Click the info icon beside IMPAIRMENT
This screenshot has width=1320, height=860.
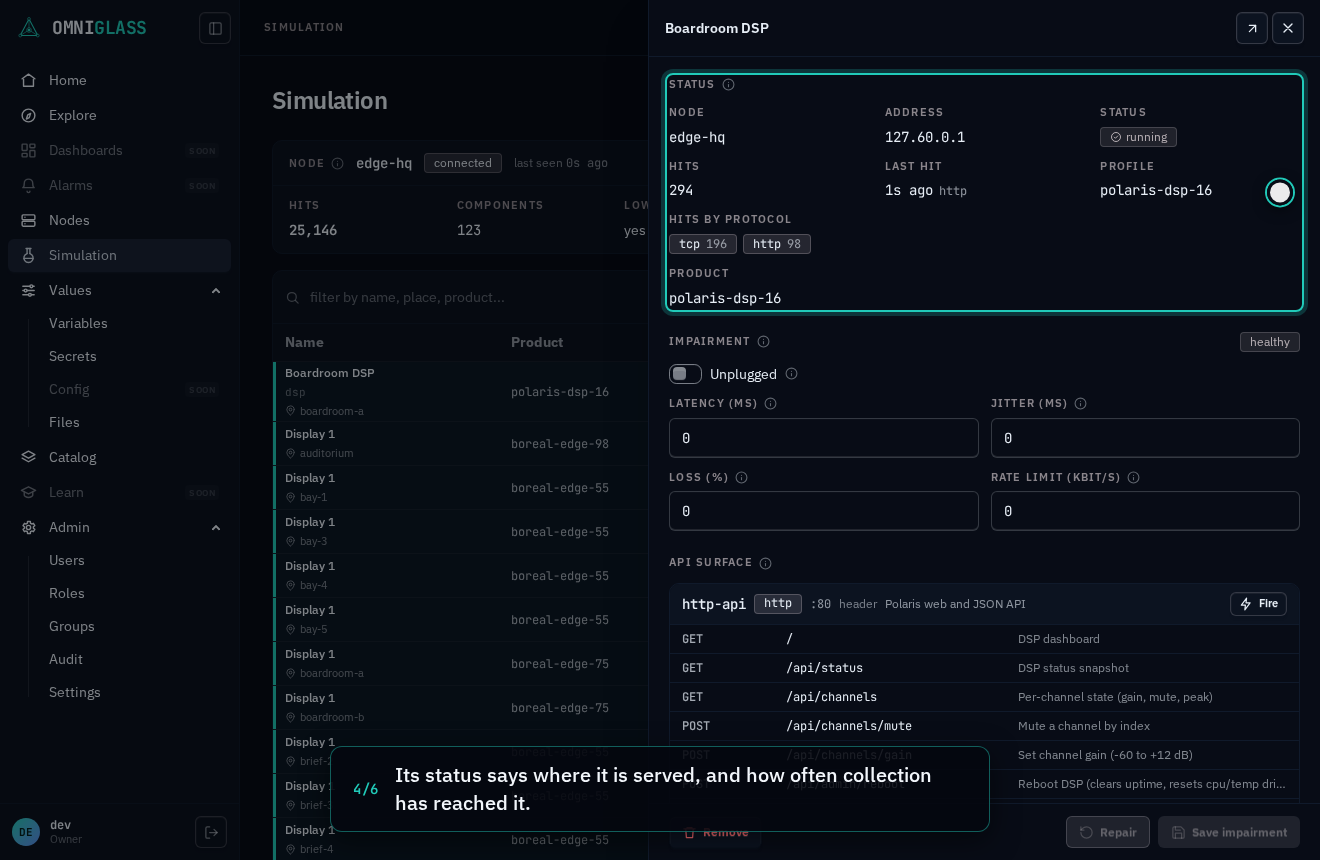pos(763,342)
